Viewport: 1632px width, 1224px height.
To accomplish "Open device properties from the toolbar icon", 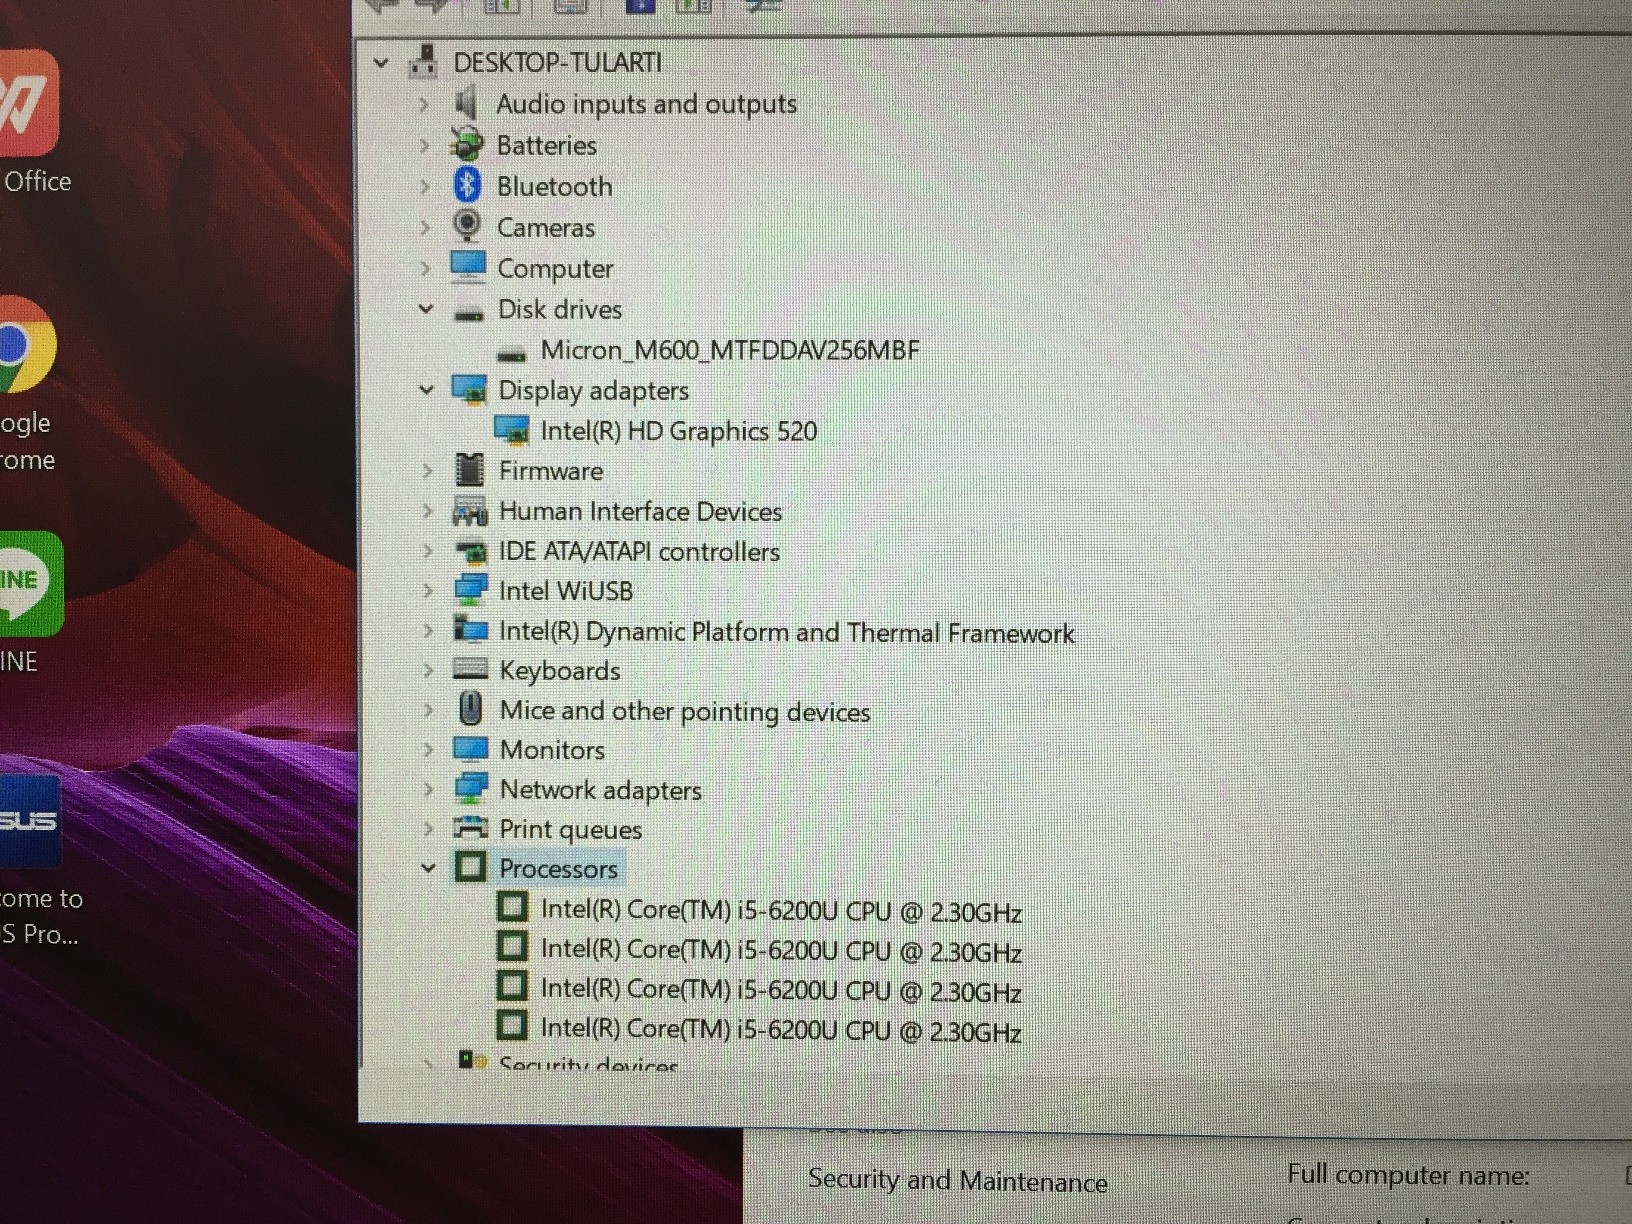I will [x=570, y=8].
